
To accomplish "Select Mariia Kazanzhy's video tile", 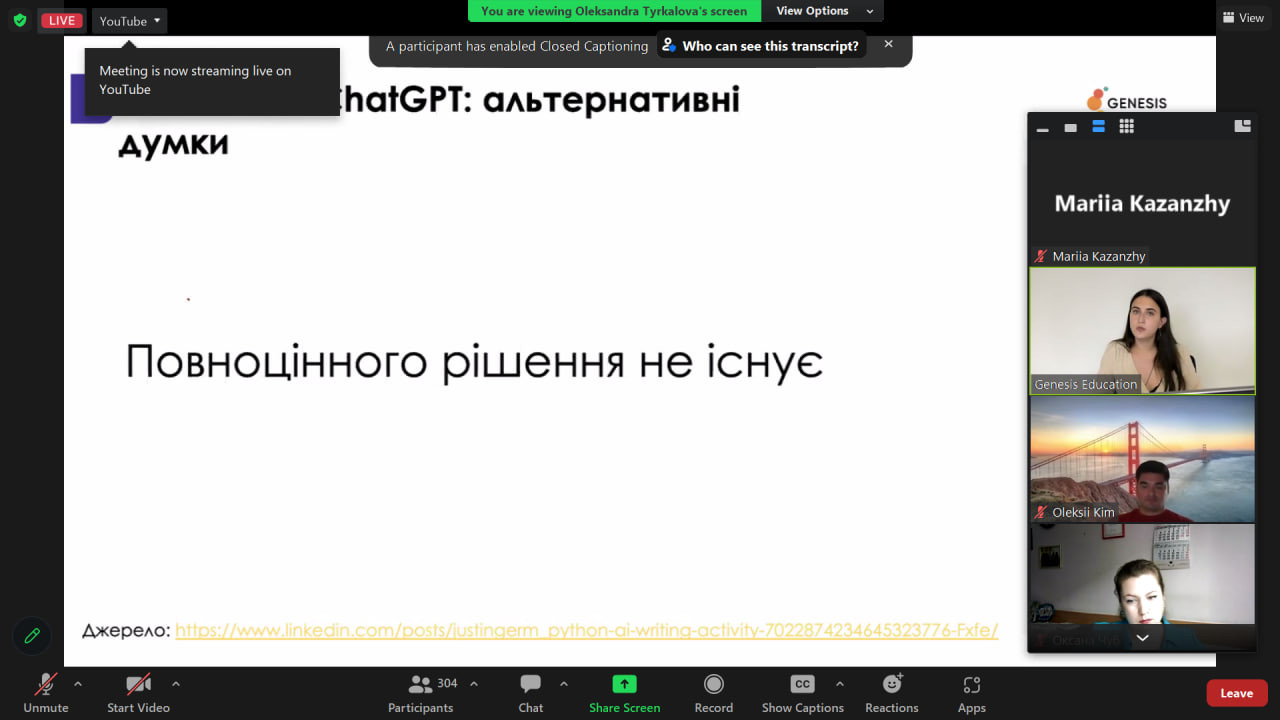I will (1142, 203).
